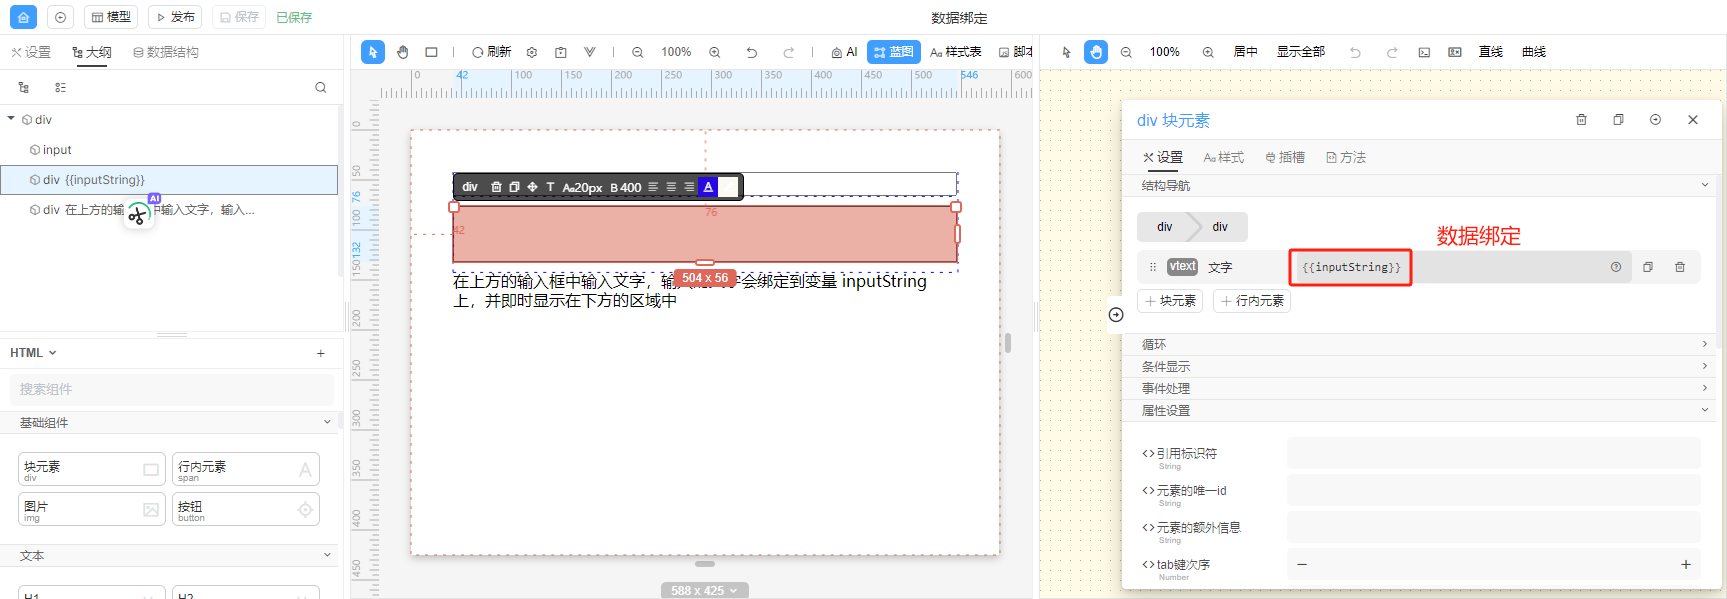Image resolution: width=1727 pixels, height=599 pixels.
Task: Click the undo arrow in the canvas toolbar
Action: tap(751, 52)
